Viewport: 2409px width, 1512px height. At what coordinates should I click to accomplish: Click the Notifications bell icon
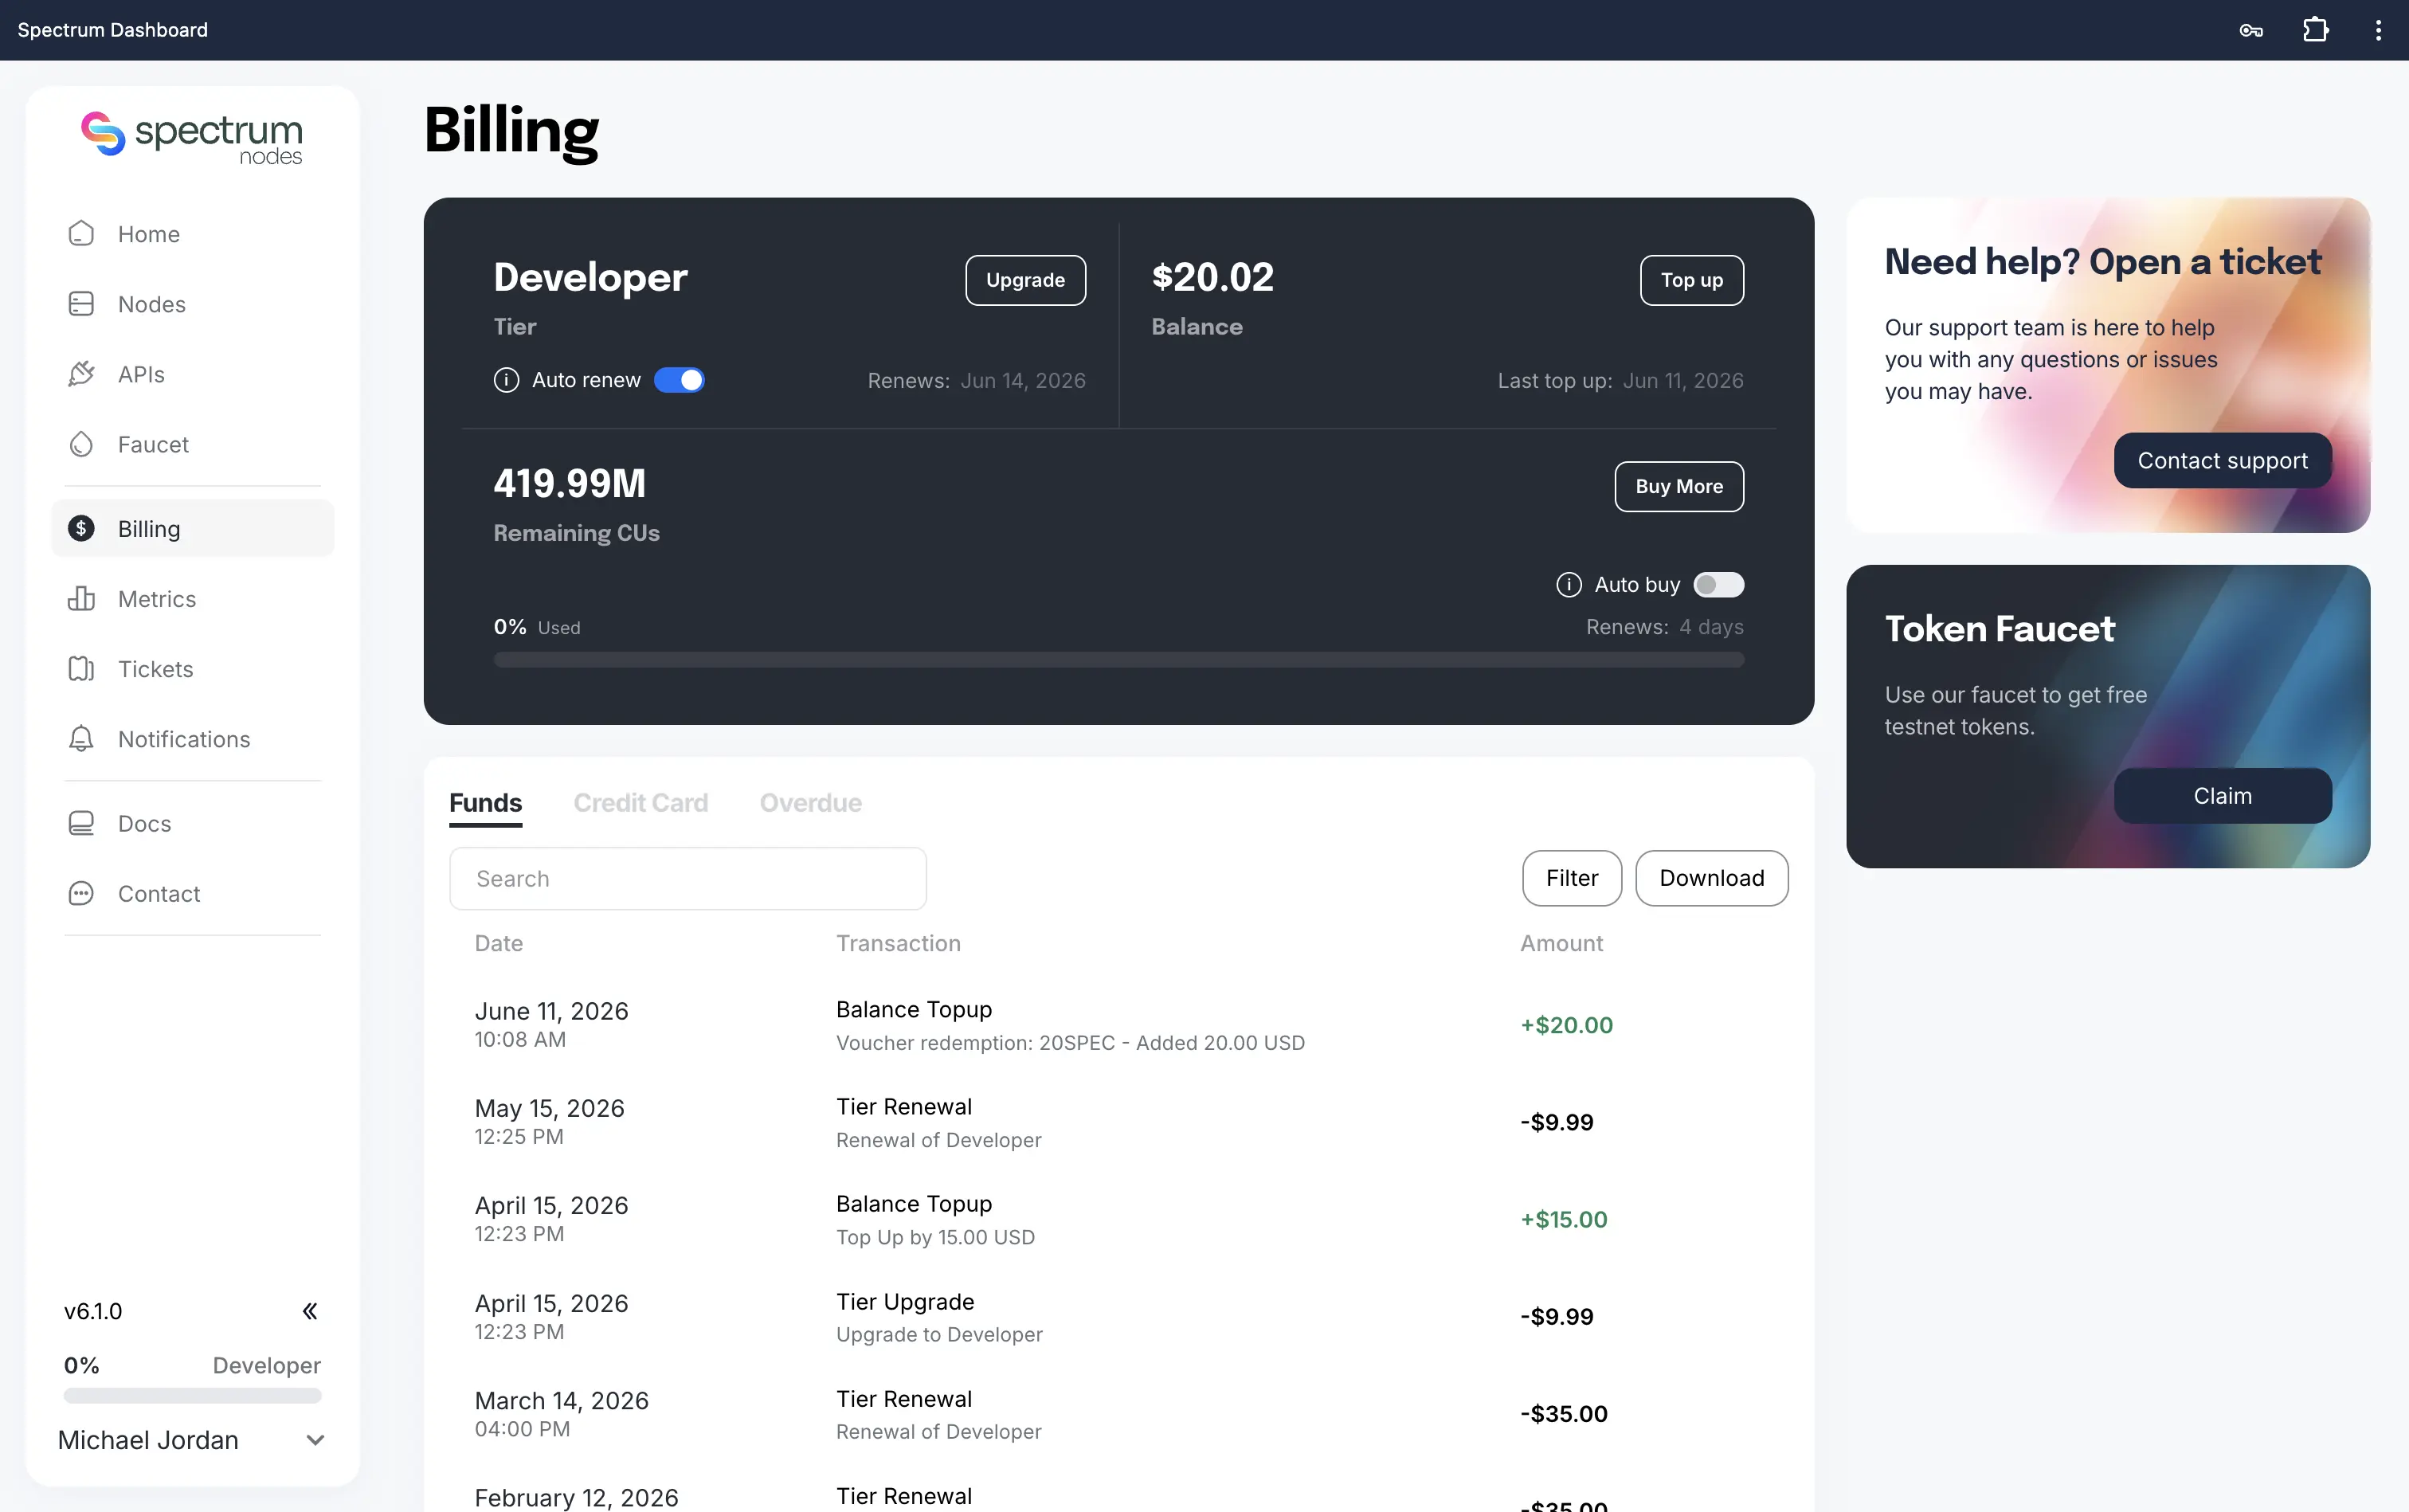click(81, 738)
